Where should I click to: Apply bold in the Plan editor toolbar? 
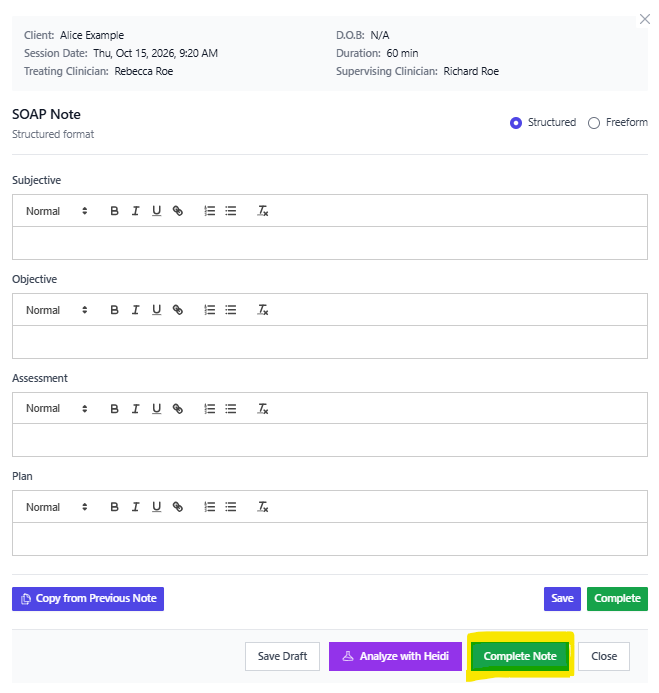[114, 507]
